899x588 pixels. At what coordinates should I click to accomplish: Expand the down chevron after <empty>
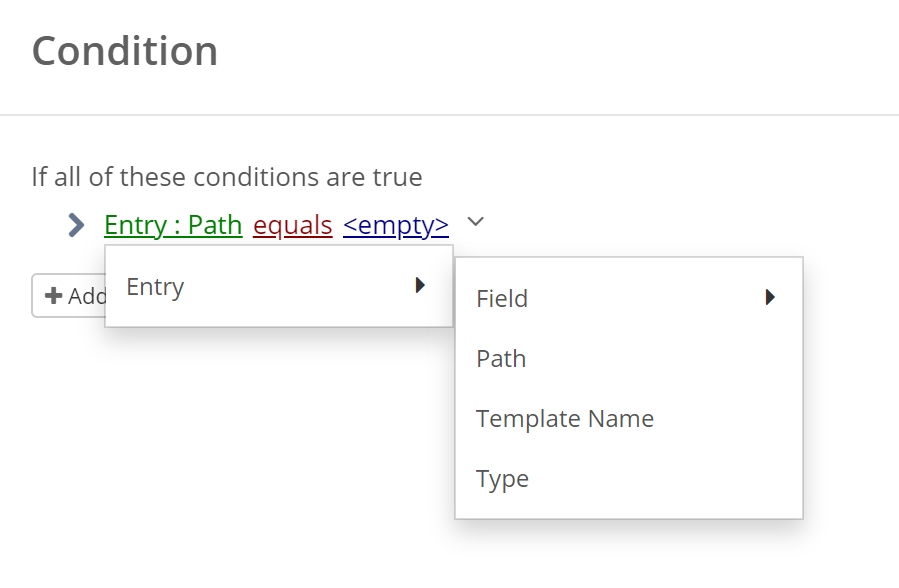pos(476,221)
